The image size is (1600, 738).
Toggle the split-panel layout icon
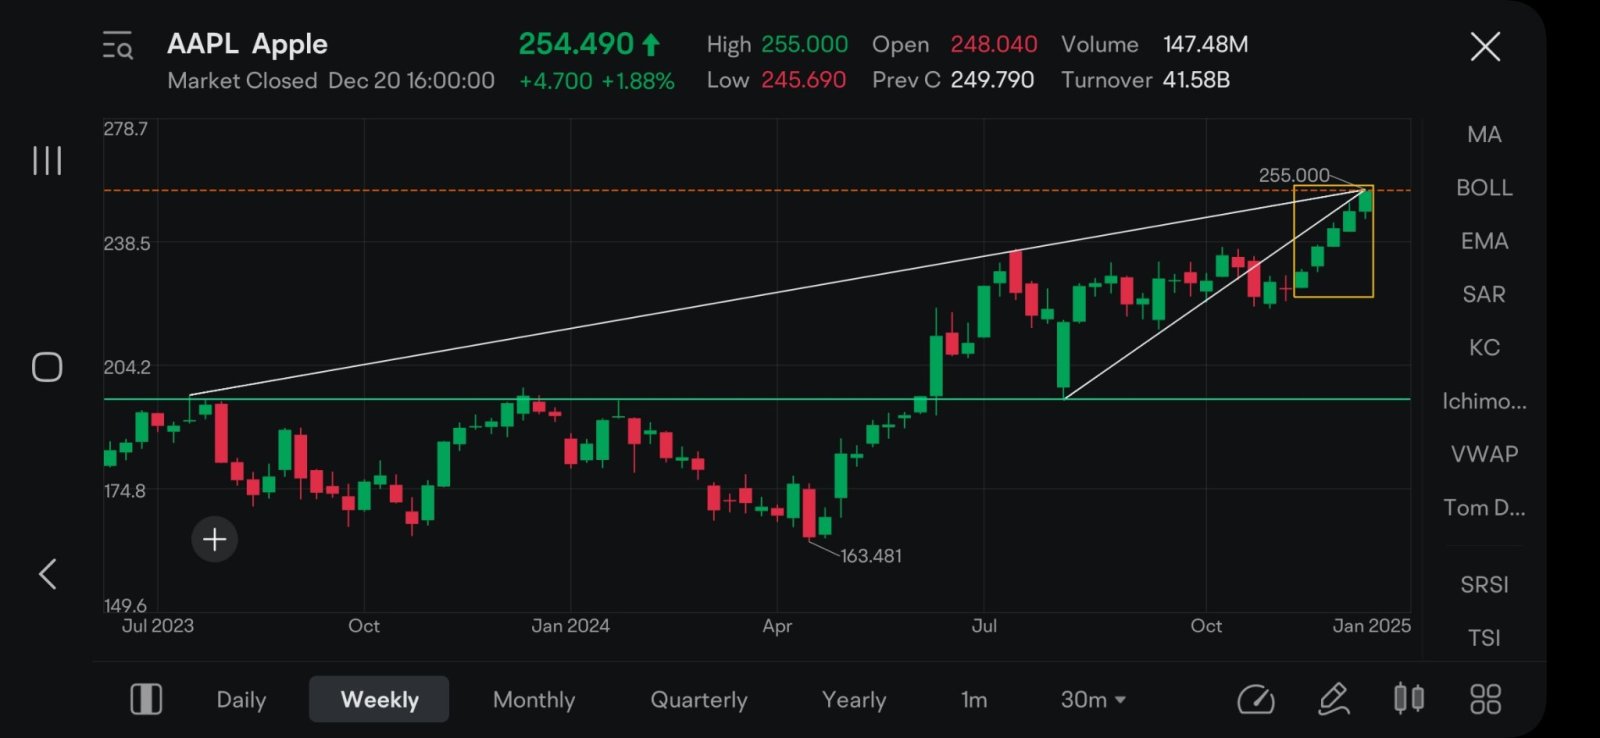click(x=146, y=699)
